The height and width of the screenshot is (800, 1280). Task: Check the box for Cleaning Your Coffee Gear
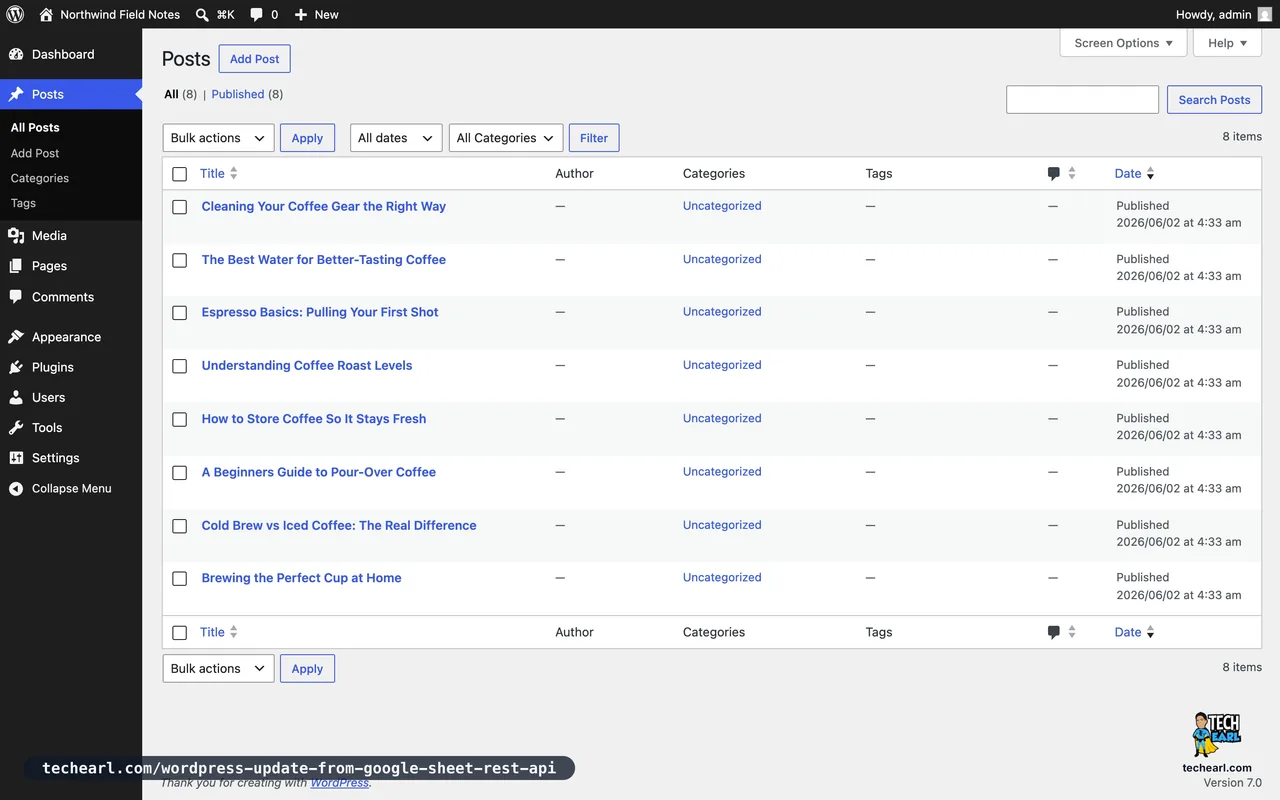[180, 207]
